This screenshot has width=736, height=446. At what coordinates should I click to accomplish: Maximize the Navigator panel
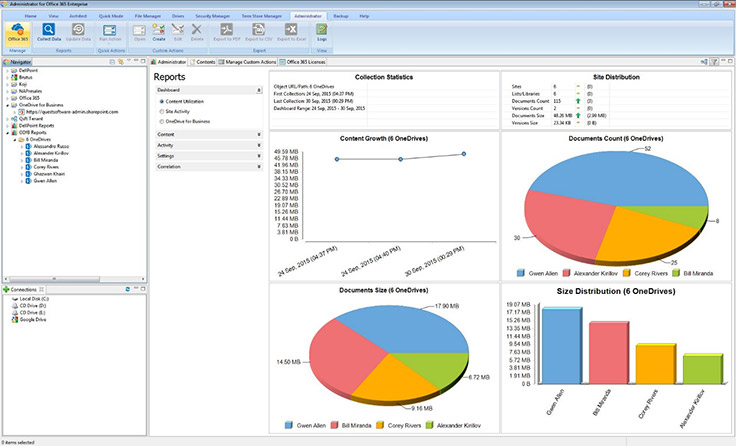coord(143,62)
